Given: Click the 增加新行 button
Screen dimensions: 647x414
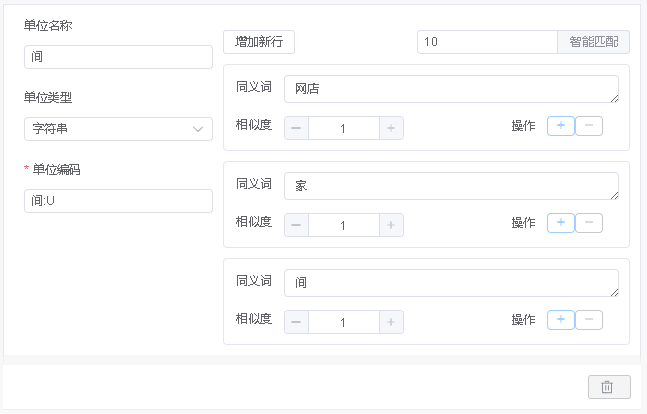Looking at the screenshot, I should point(259,42).
